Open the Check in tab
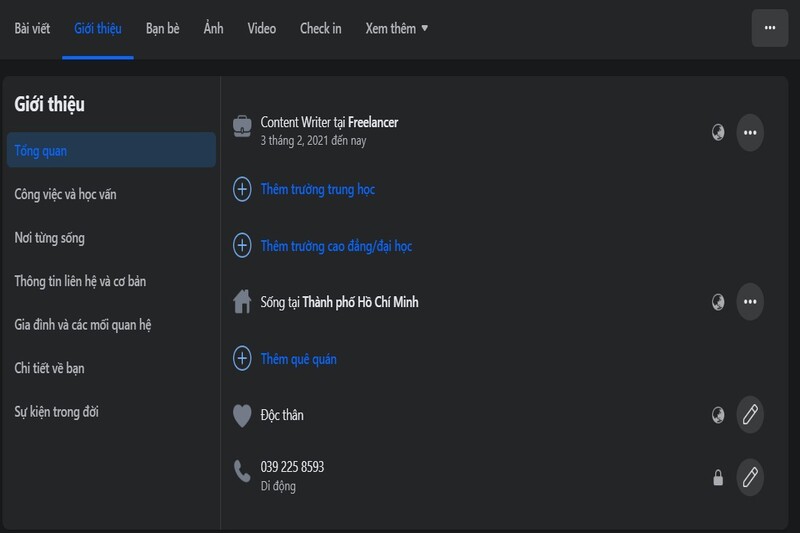This screenshot has width=800, height=533. (320, 28)
